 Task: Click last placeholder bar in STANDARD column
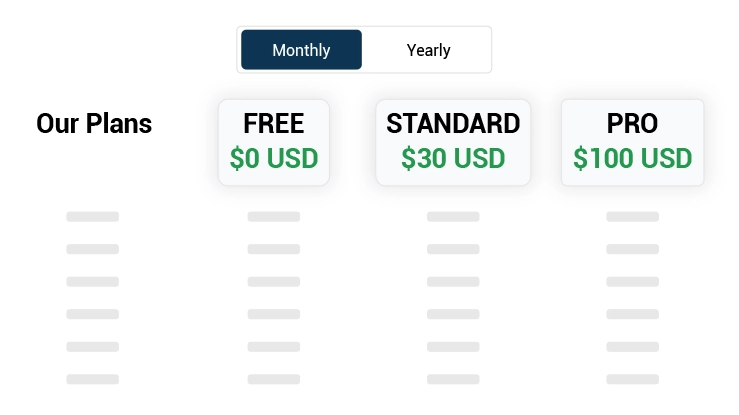coord(453,379)
